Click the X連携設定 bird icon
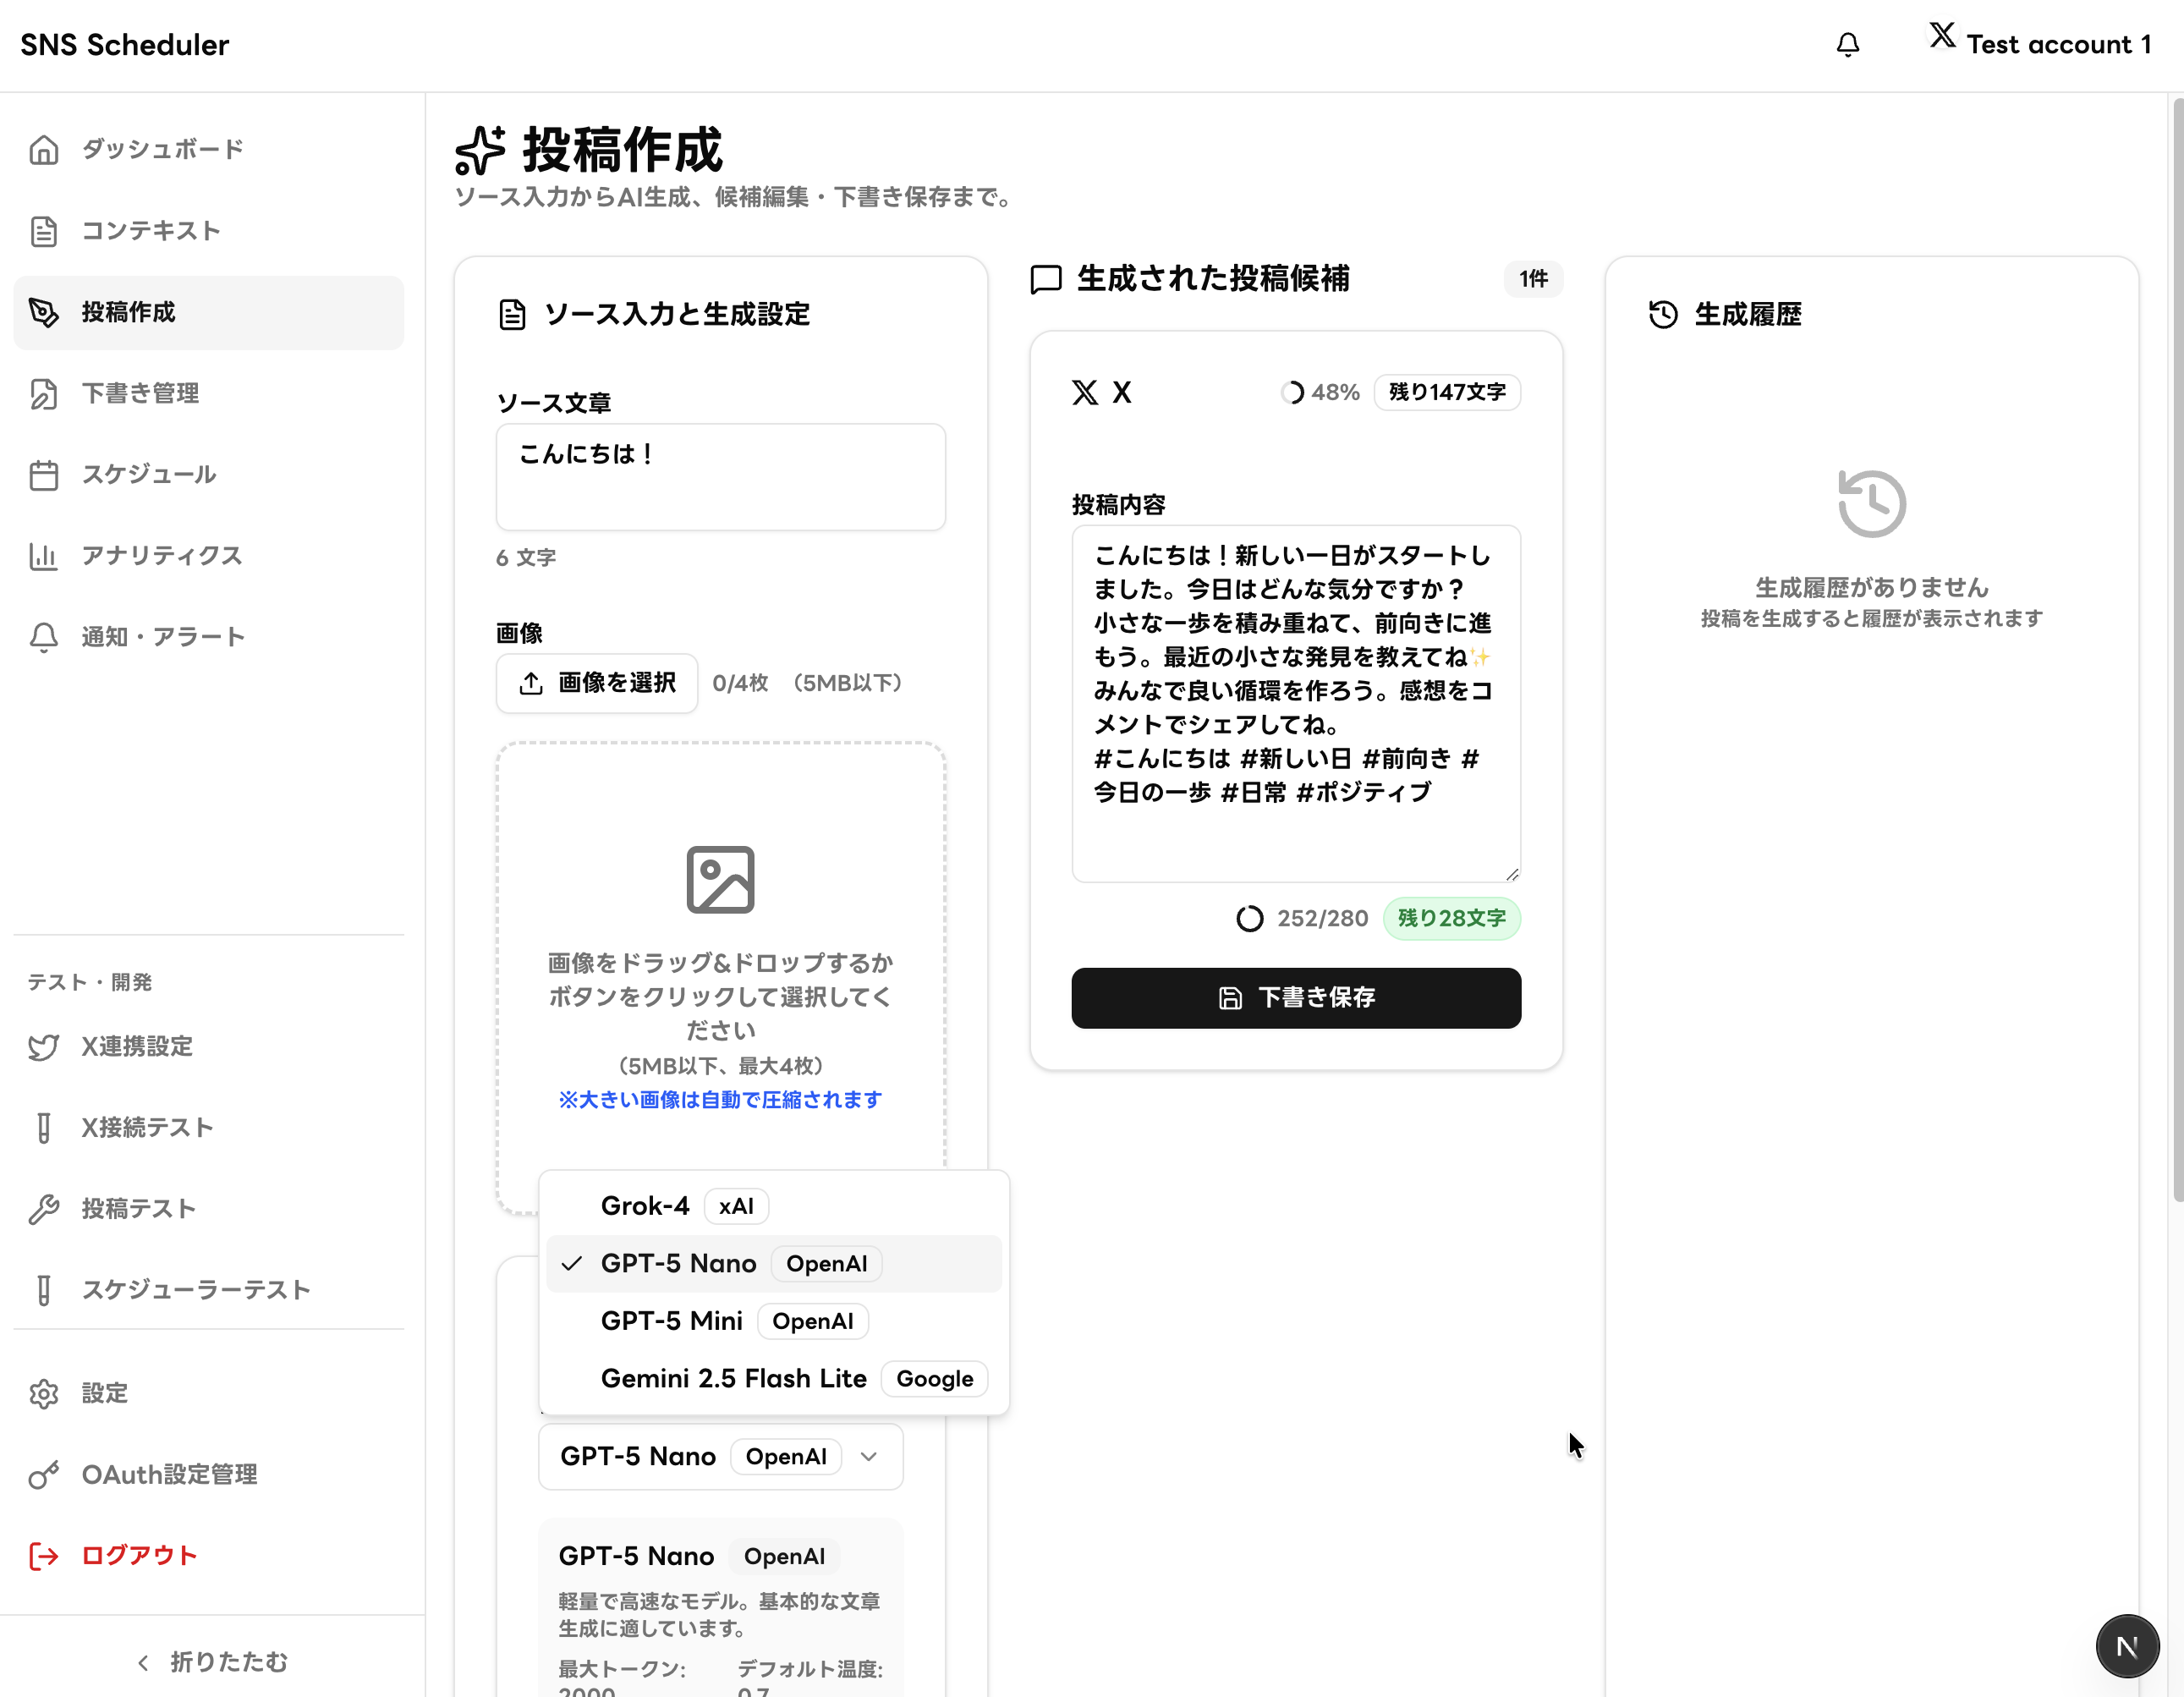This screenshot has width=2184, height=1697. tap(44, 1047)
